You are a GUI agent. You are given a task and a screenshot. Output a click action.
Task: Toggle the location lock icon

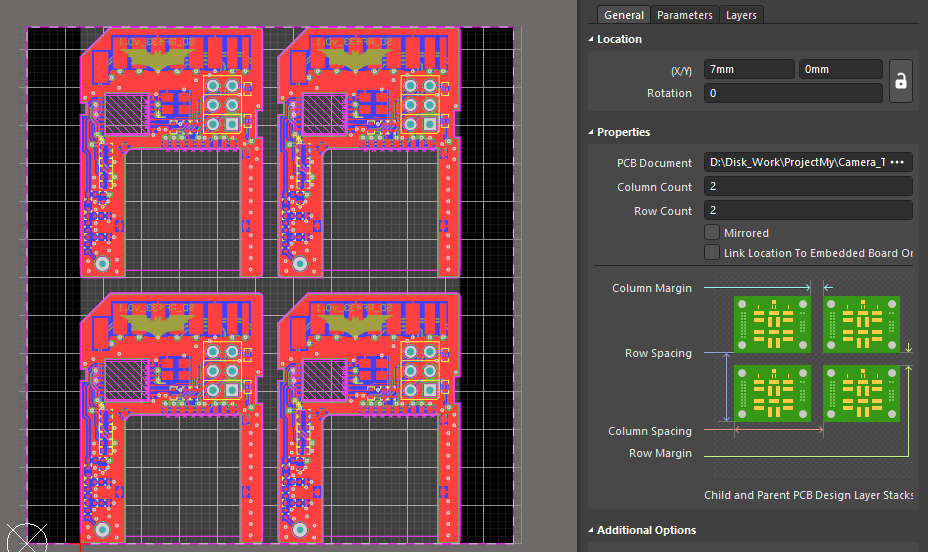pyautogui.click(x=900, y=82)
